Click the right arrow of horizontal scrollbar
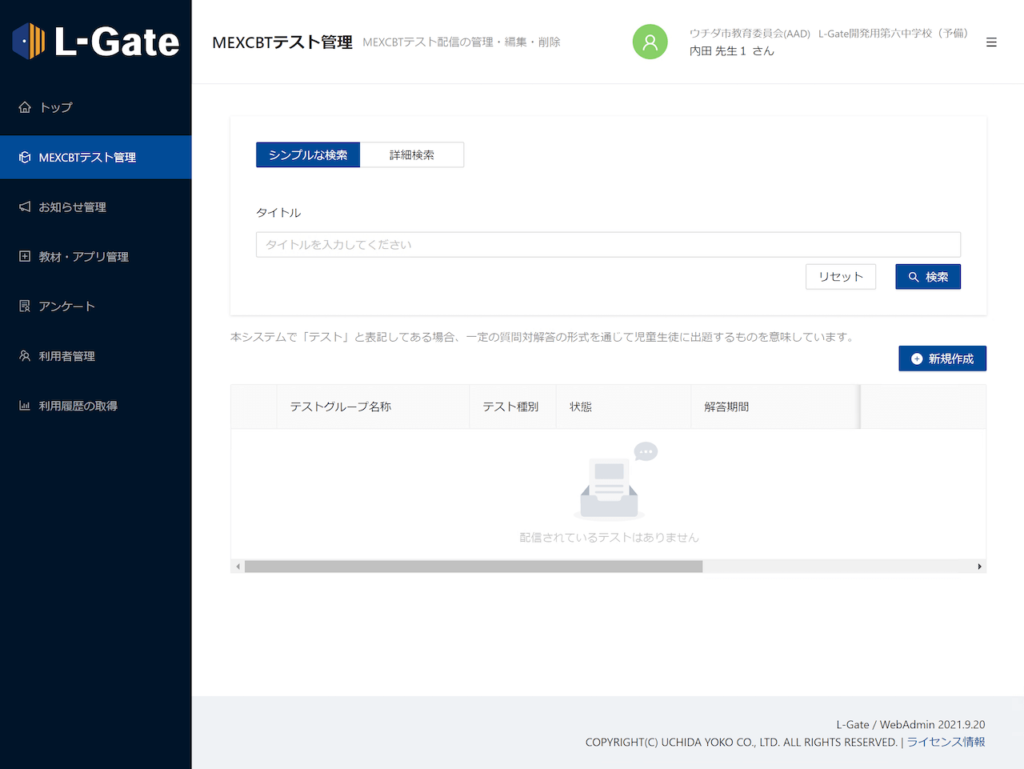The width and height of the screenshot is (1024, 769). [979, 567]
